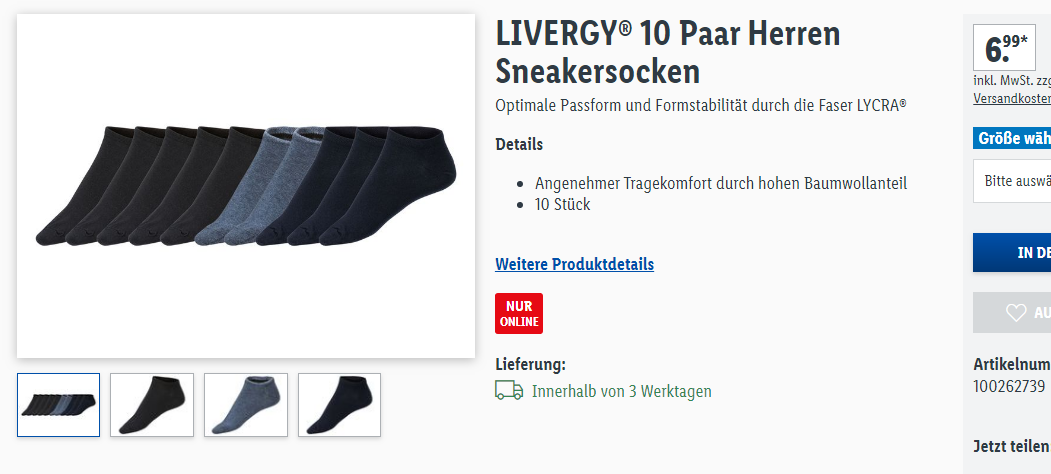View the navy sock thumbnail
The height and width of the screenshot is (474, 1051).
click(x=339, y=405)
